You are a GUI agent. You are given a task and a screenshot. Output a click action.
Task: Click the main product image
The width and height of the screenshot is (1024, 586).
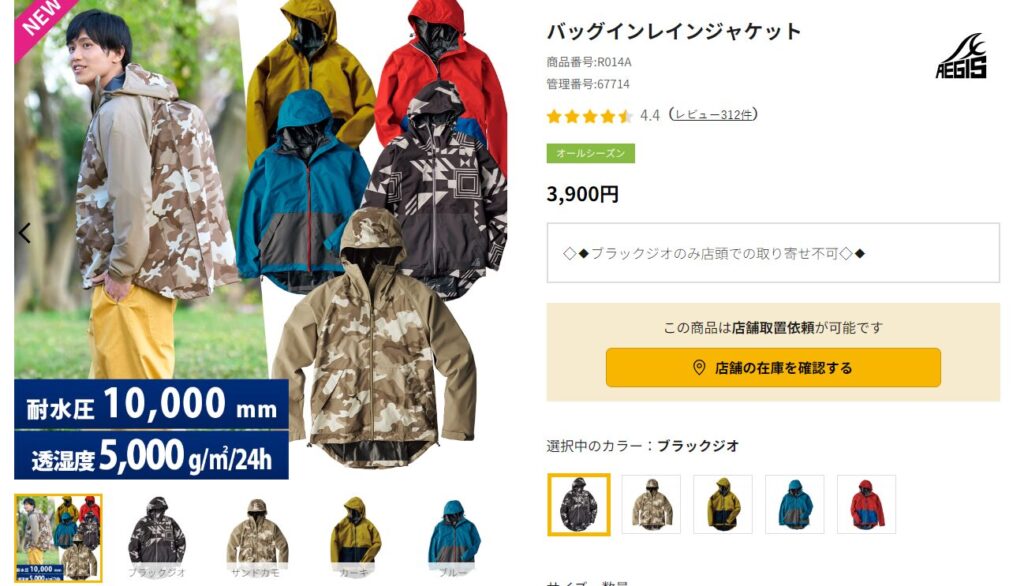pos(261,239)
